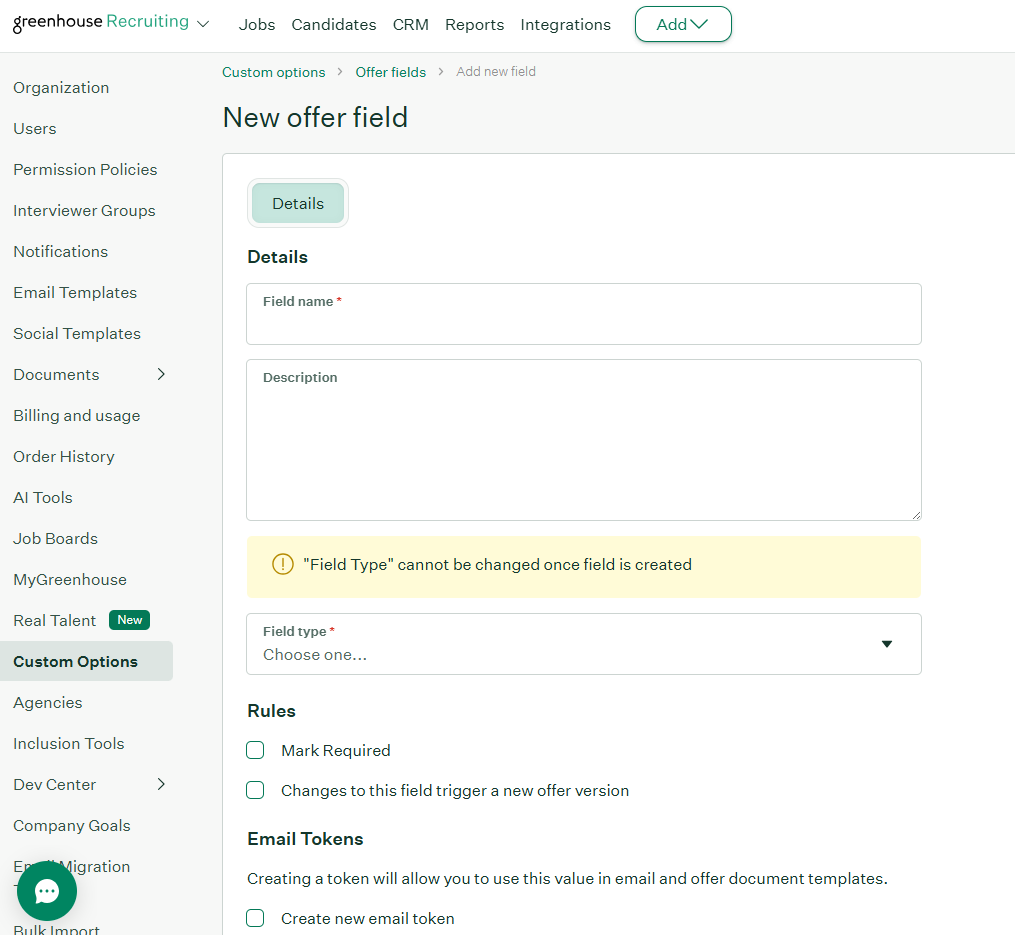Open MyGreenhouse in sidebar

(x=70, y=580)
